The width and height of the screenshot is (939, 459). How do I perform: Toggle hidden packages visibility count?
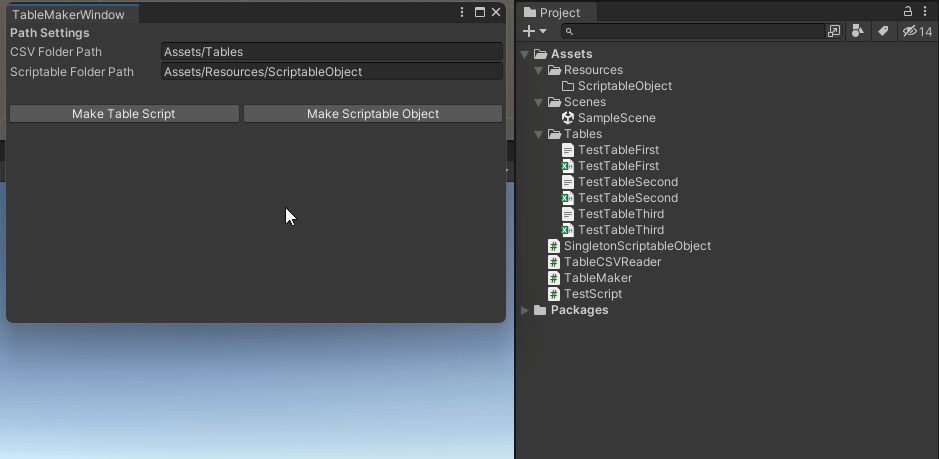click(917, 31)
